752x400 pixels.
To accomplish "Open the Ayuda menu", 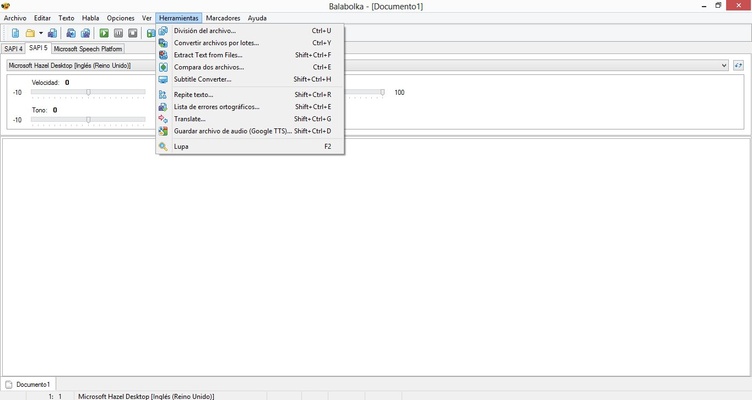I will (257, 18).
